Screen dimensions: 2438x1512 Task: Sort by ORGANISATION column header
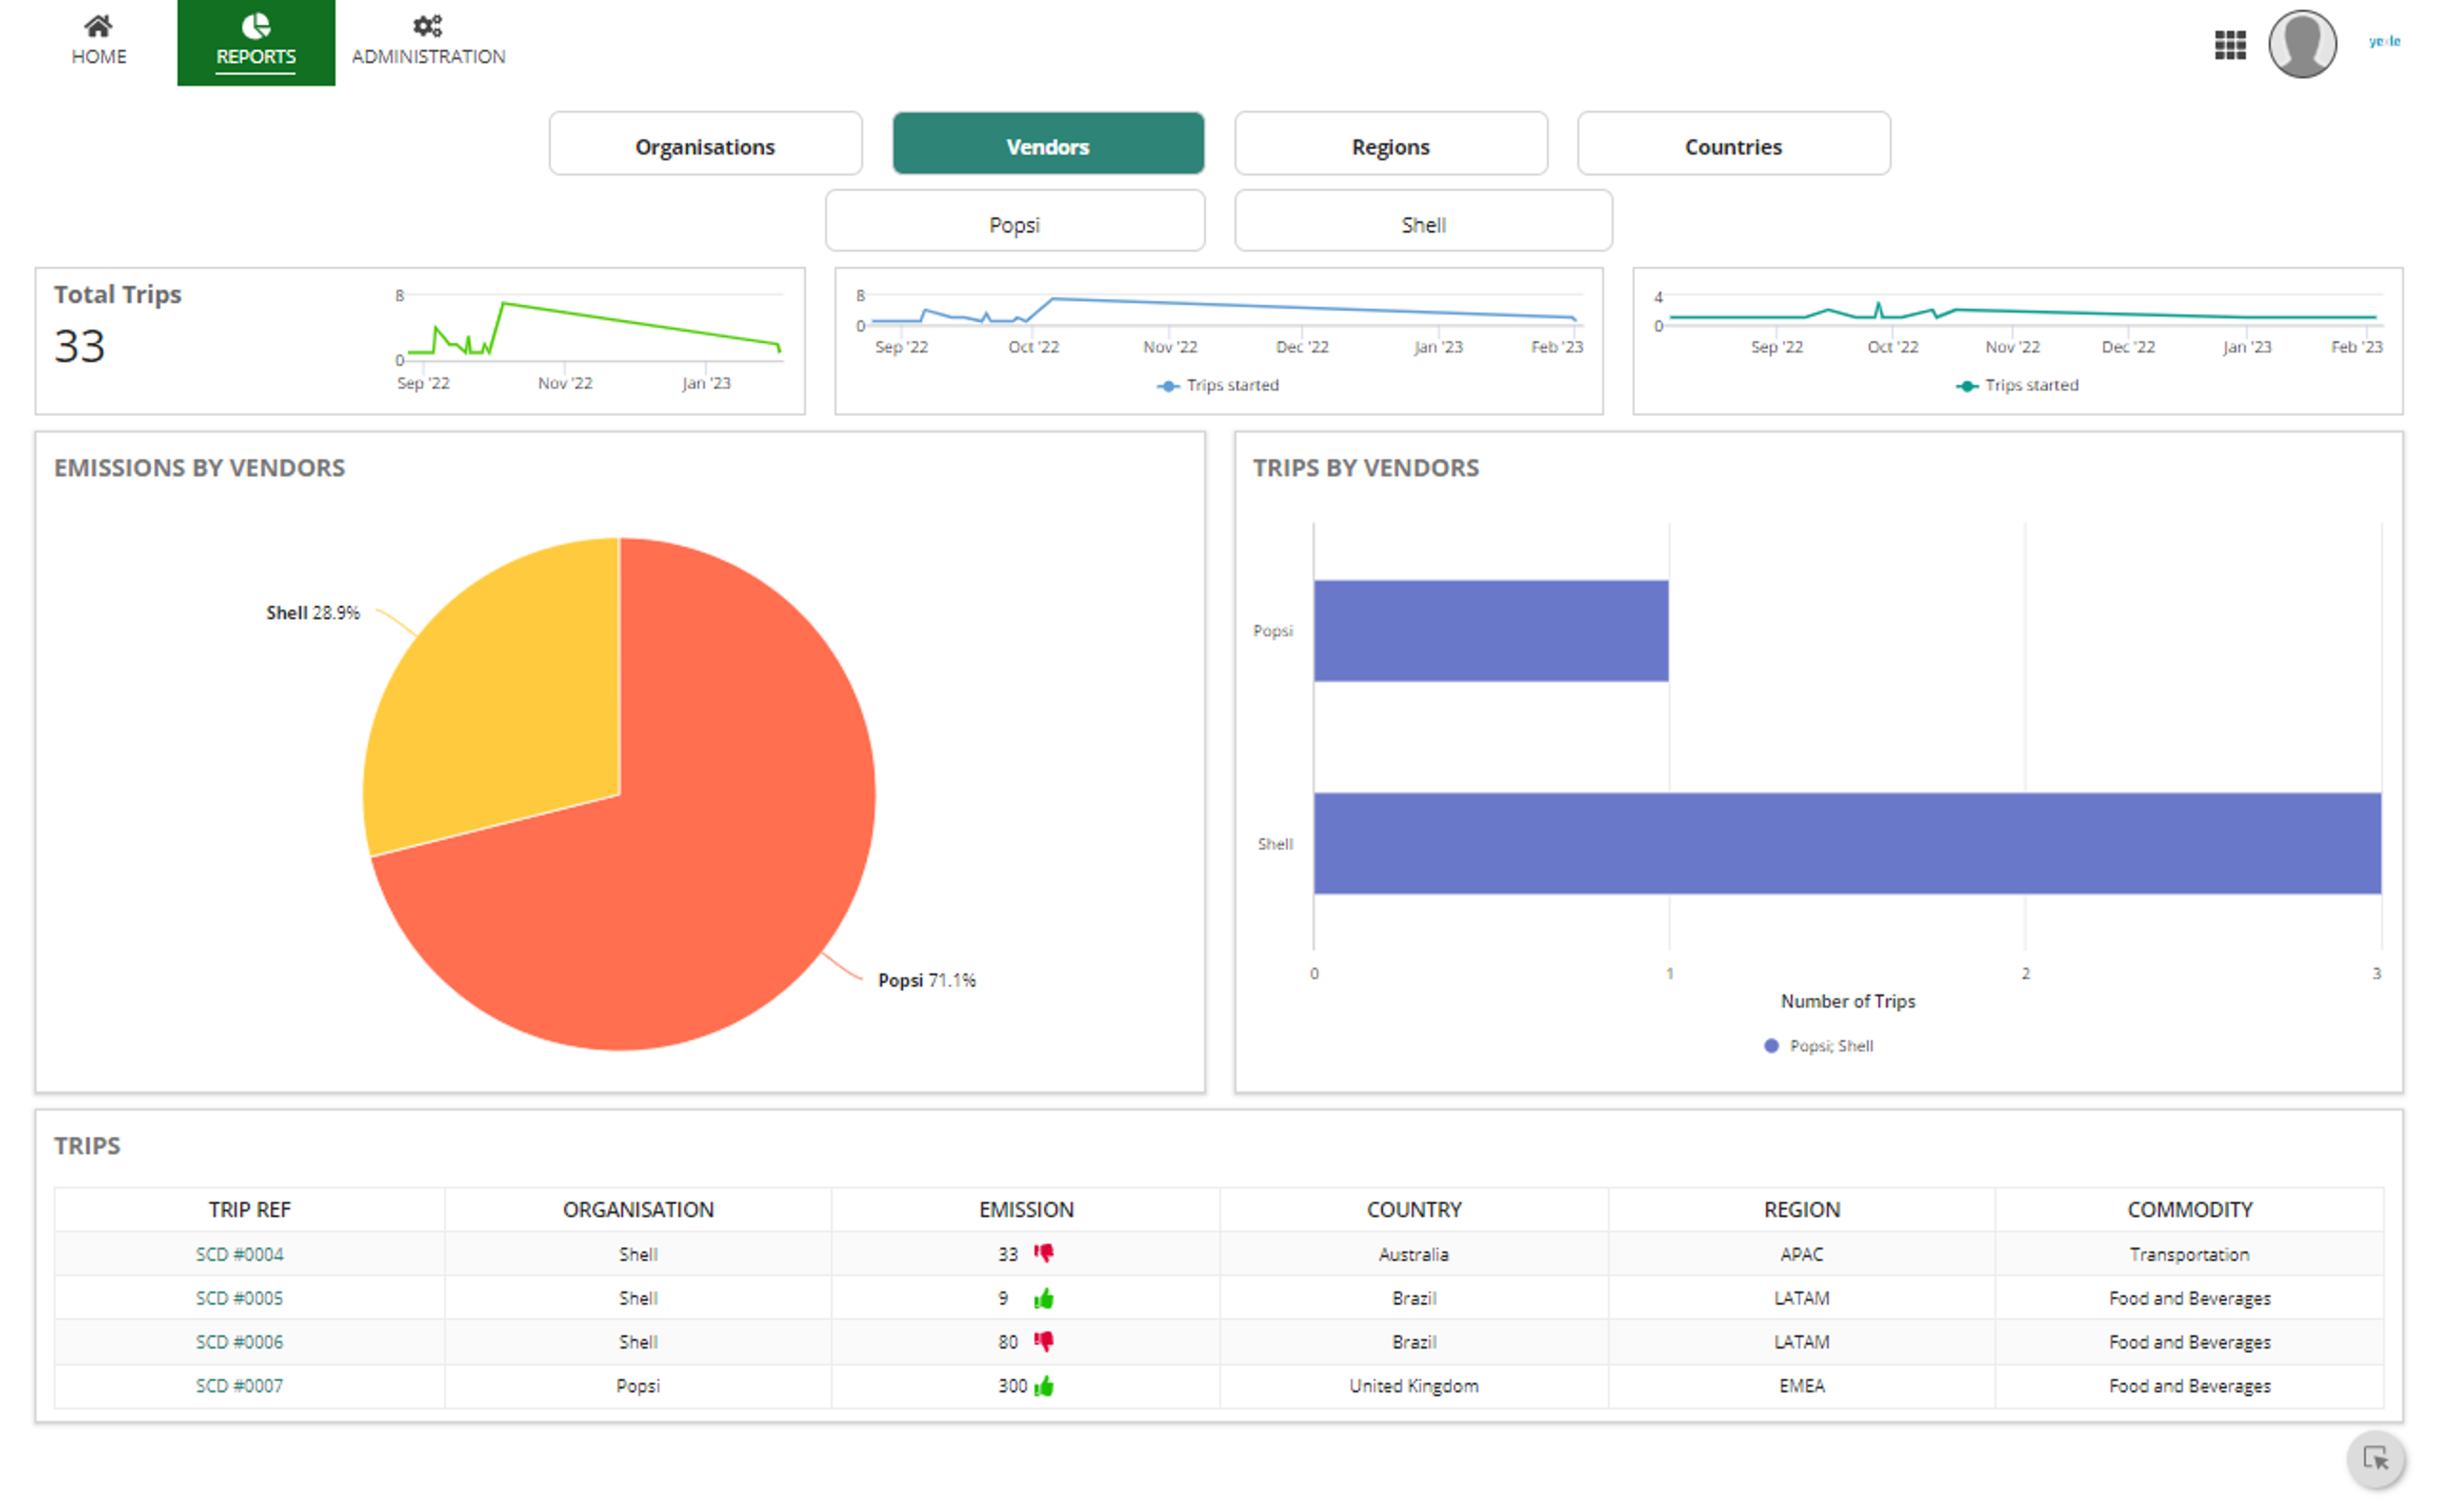[x=638, y=1209]
